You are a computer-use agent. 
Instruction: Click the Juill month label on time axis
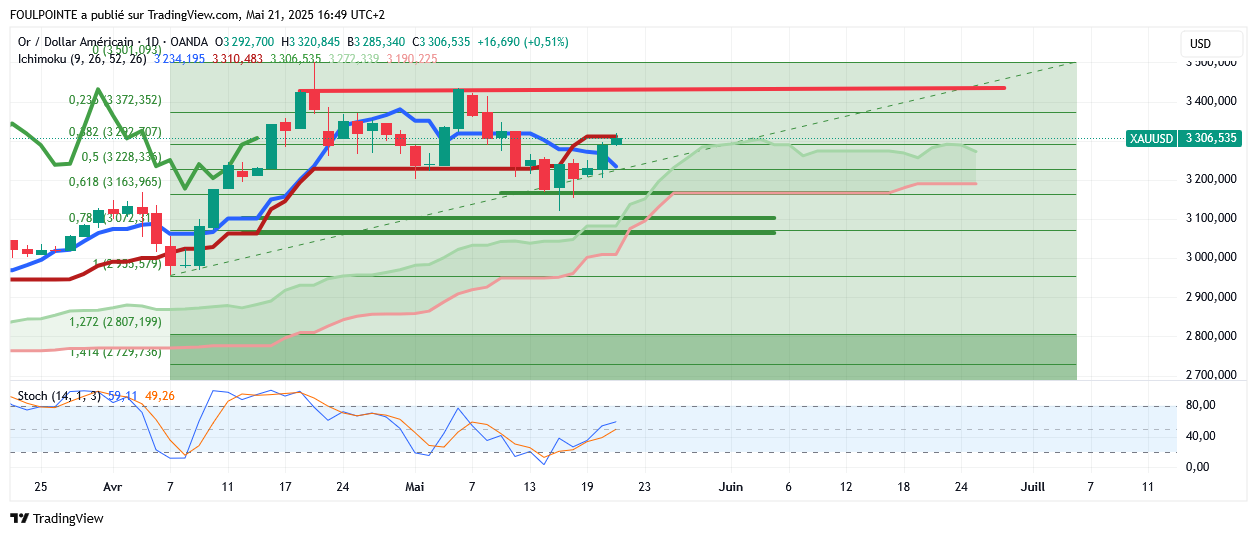tap(1032, 487)
